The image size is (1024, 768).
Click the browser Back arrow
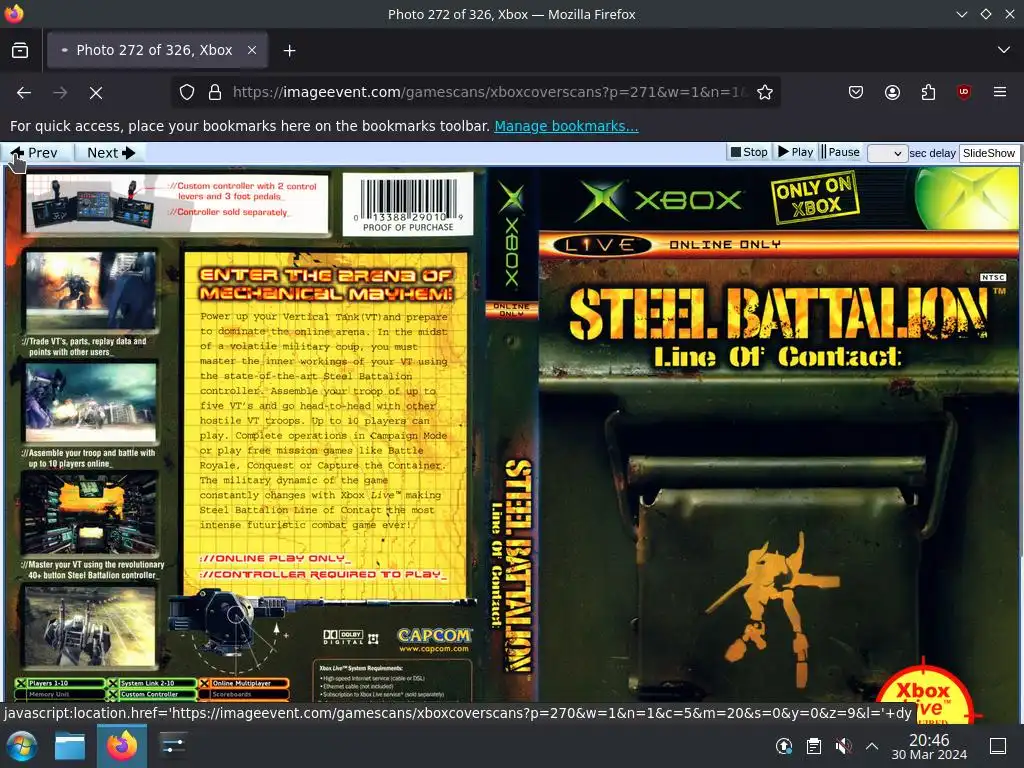click(24, 93)
